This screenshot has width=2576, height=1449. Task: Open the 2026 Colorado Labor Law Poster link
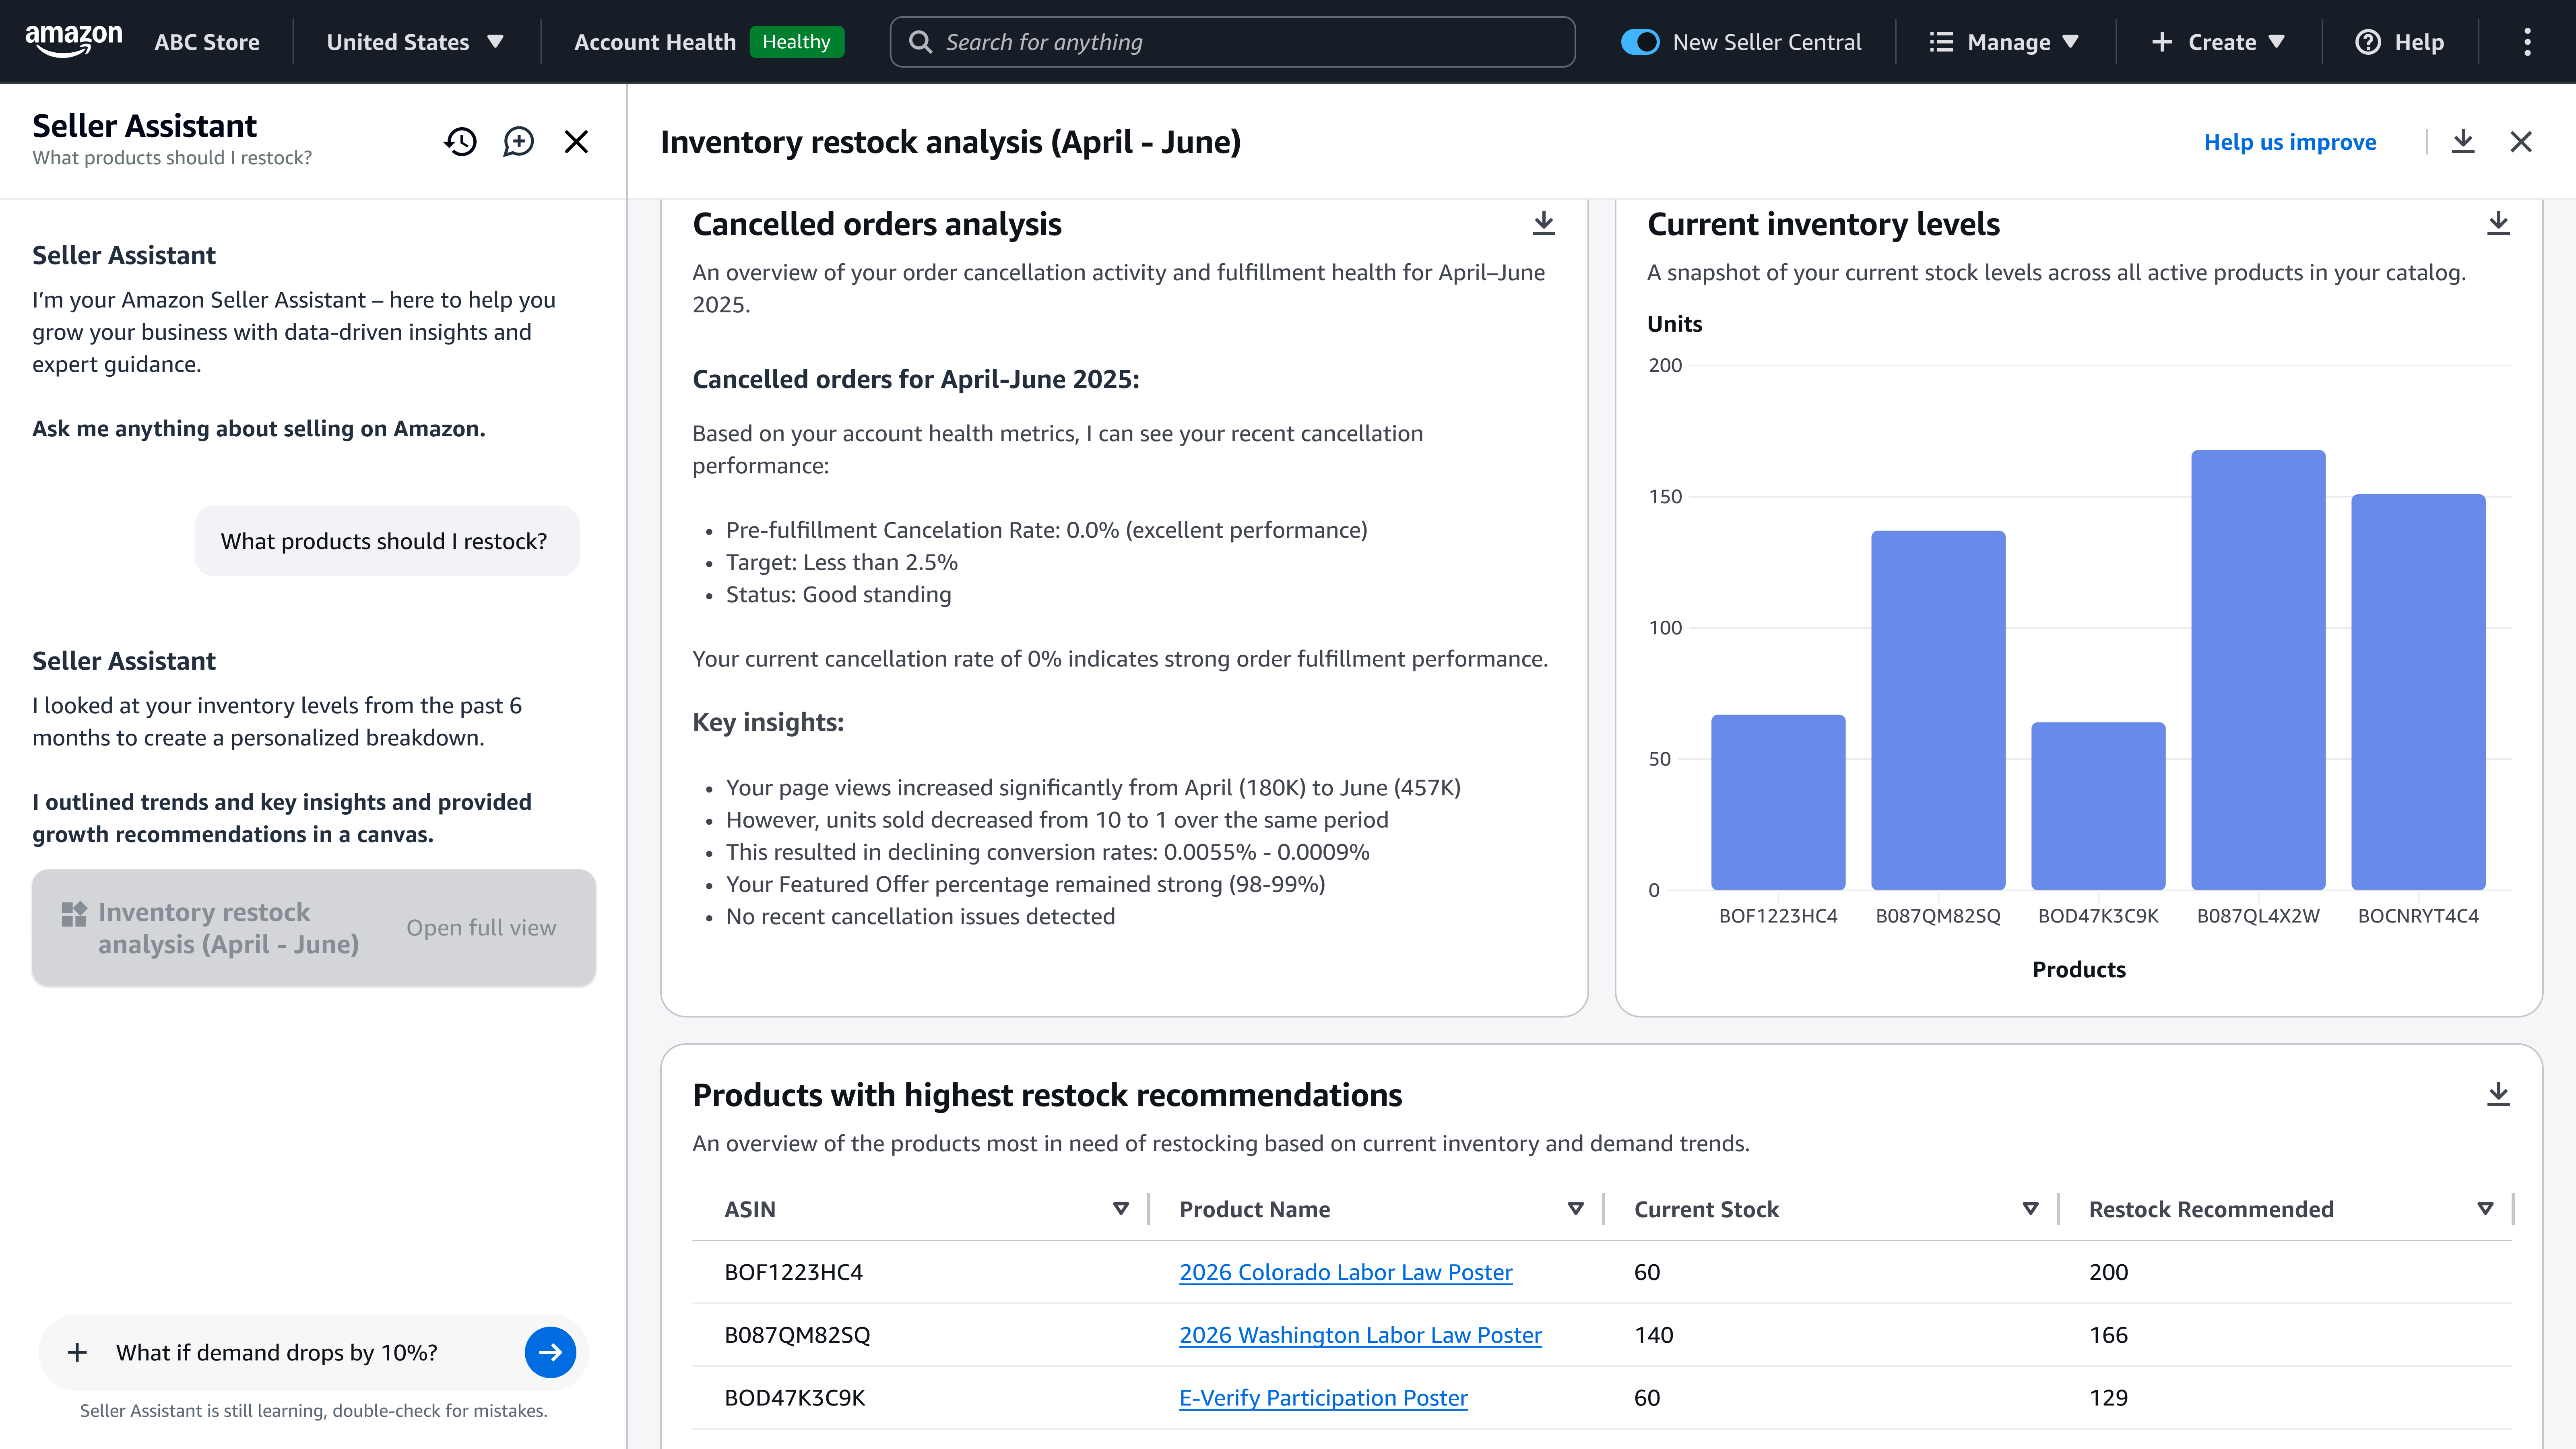click(x=1346, y=1272)
